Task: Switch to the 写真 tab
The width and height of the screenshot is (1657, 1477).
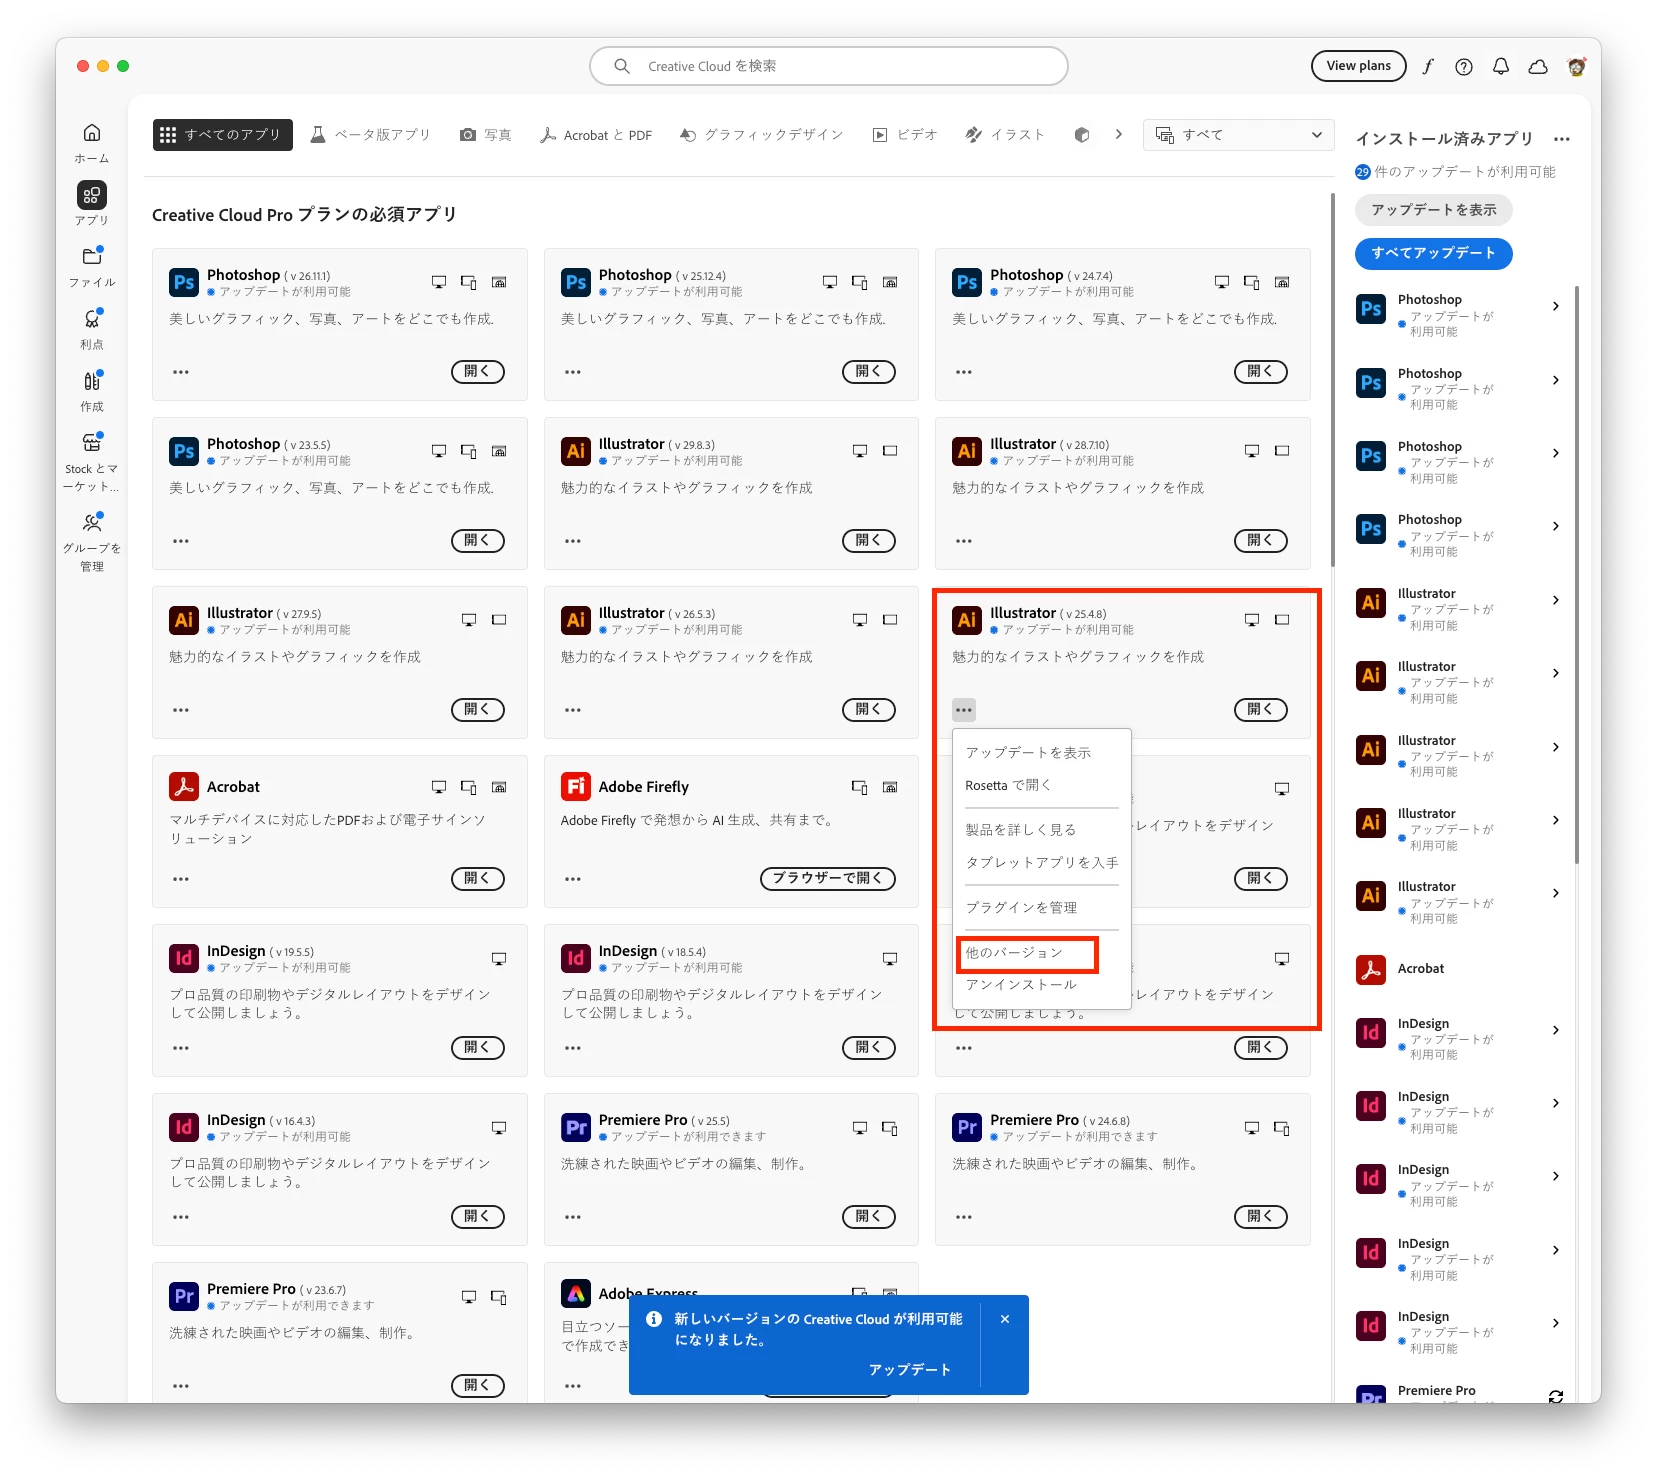Action: point(485,135)
